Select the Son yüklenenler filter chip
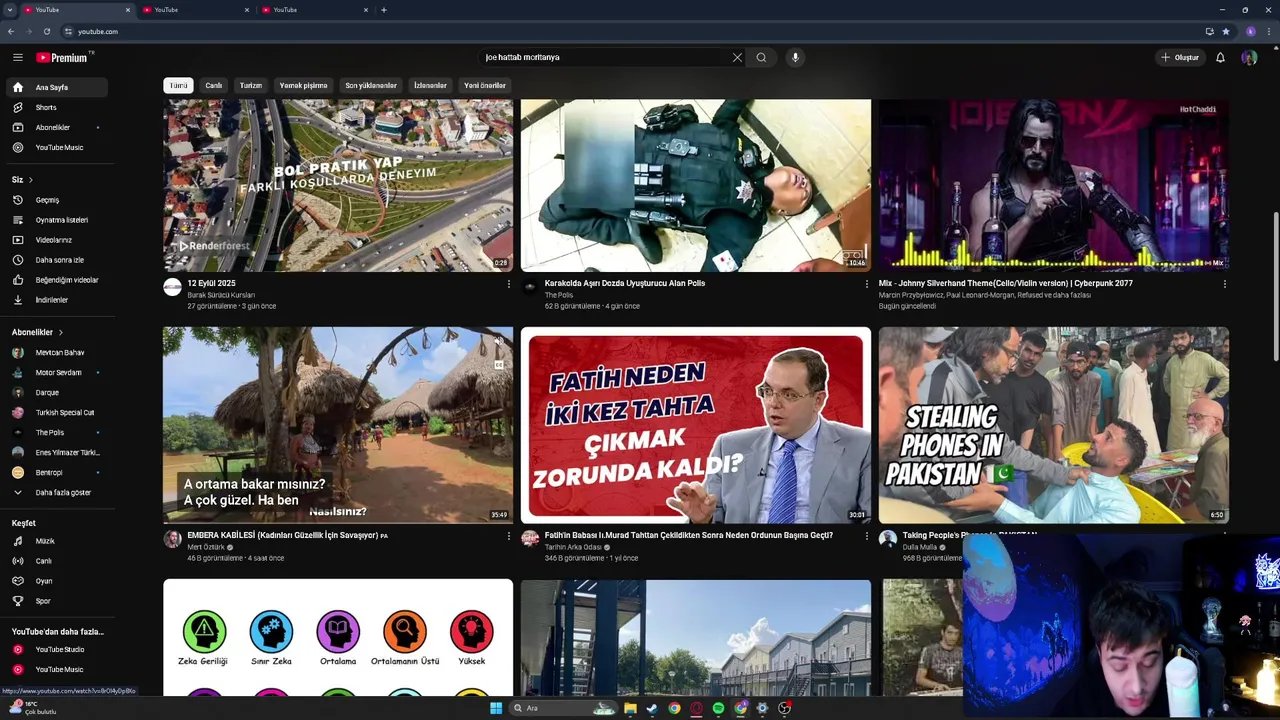This screenshot has width=1280, height=720. coord(371,85)
